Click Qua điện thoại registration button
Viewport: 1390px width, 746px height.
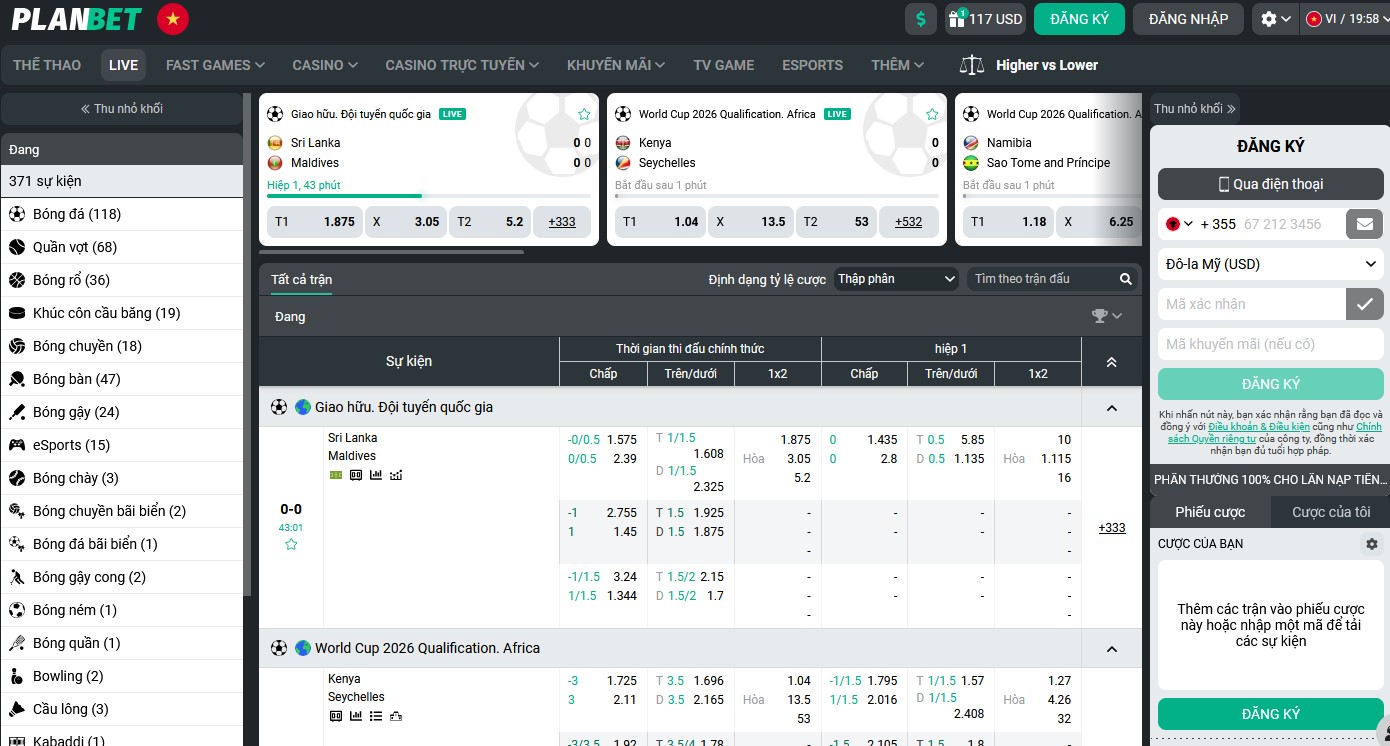coord(1271,184)
